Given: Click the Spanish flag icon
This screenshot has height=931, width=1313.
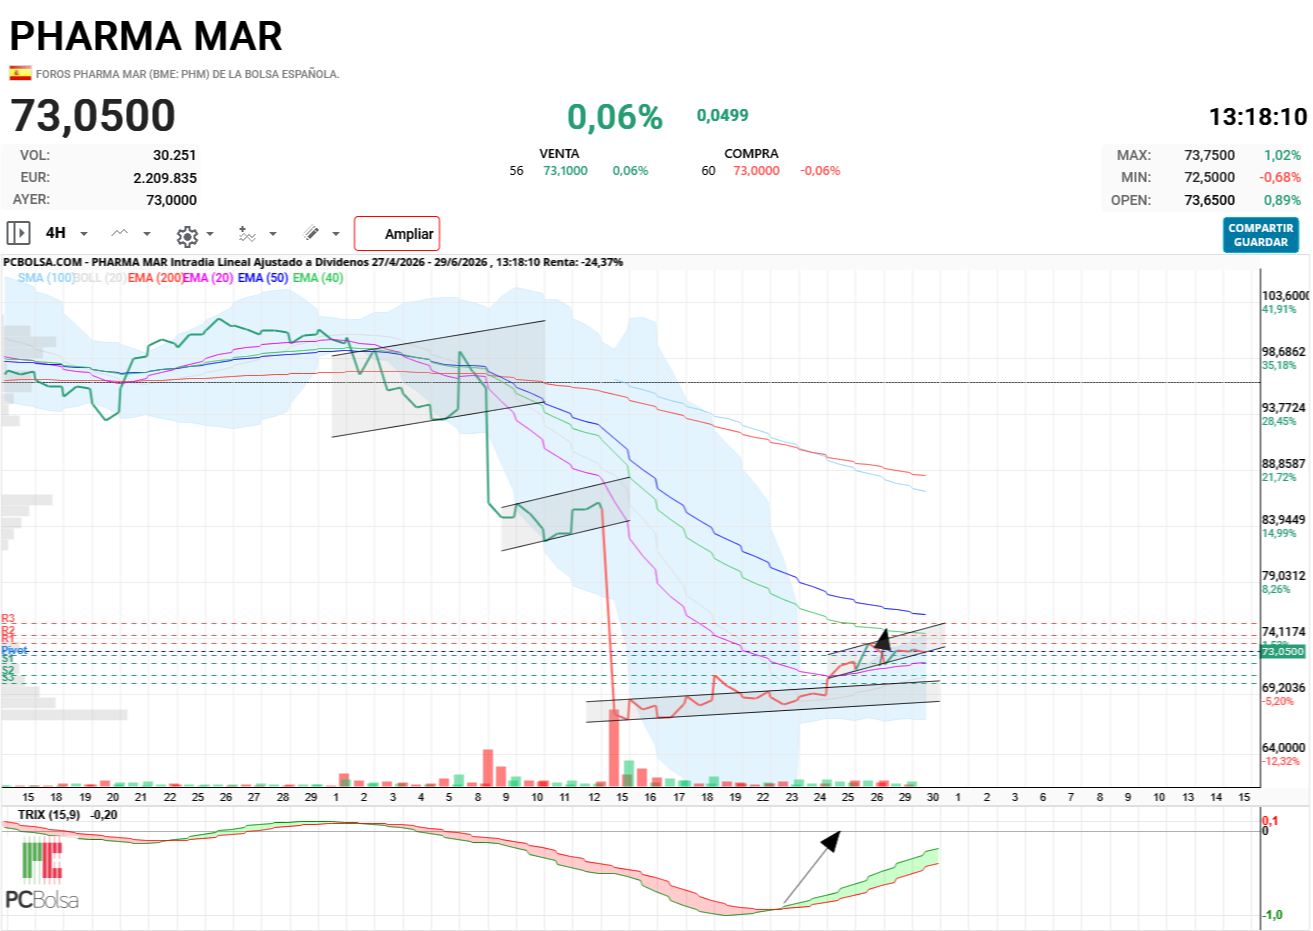Looking at the screenshot, I should point(20,73).
